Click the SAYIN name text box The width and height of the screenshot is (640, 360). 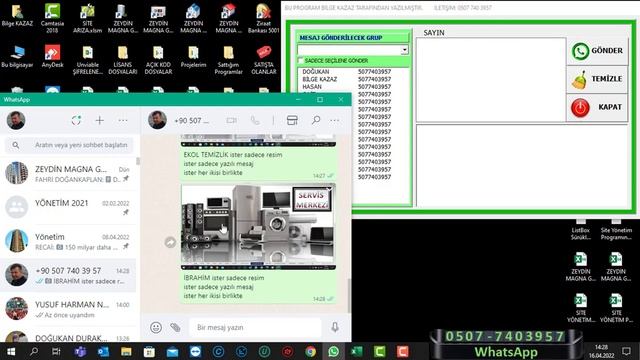click(491, 80)
